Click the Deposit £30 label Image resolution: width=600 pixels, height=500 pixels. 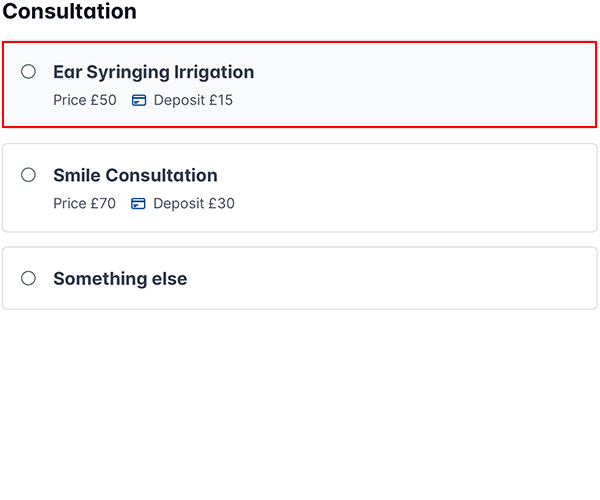(194, 204)
